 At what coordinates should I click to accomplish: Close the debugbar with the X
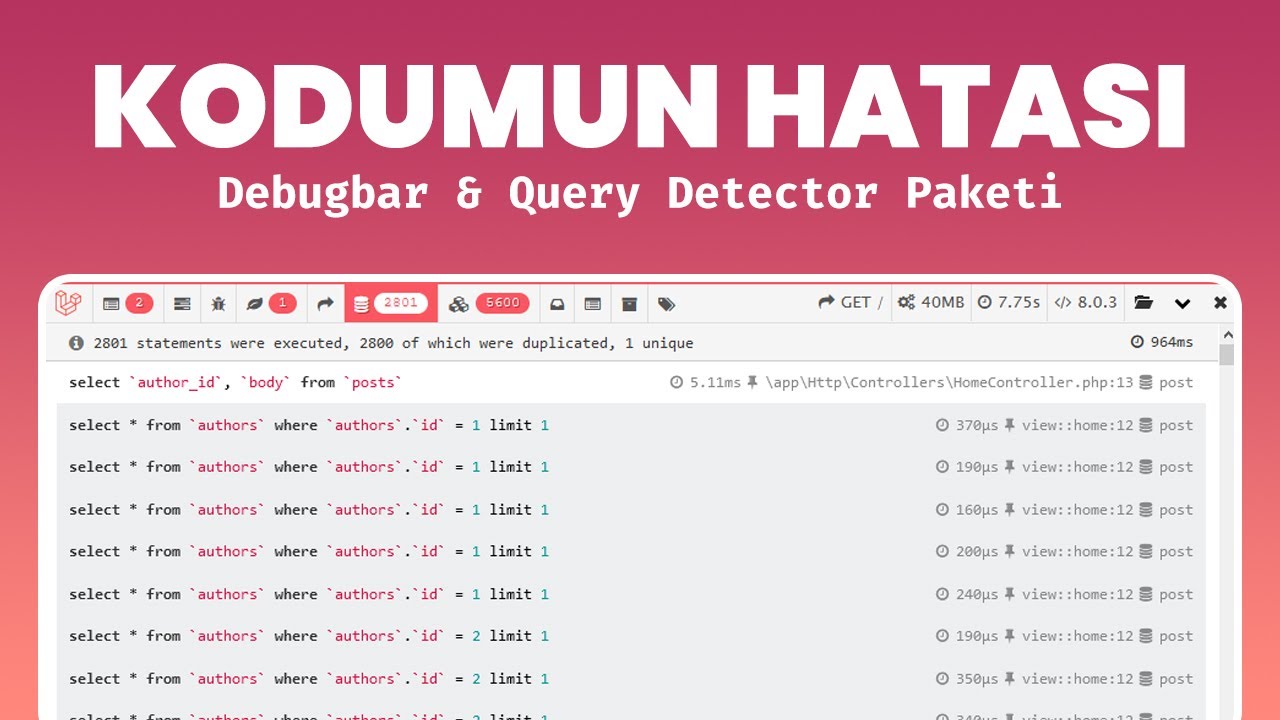pyautogui.click(x=1220, y=303)
